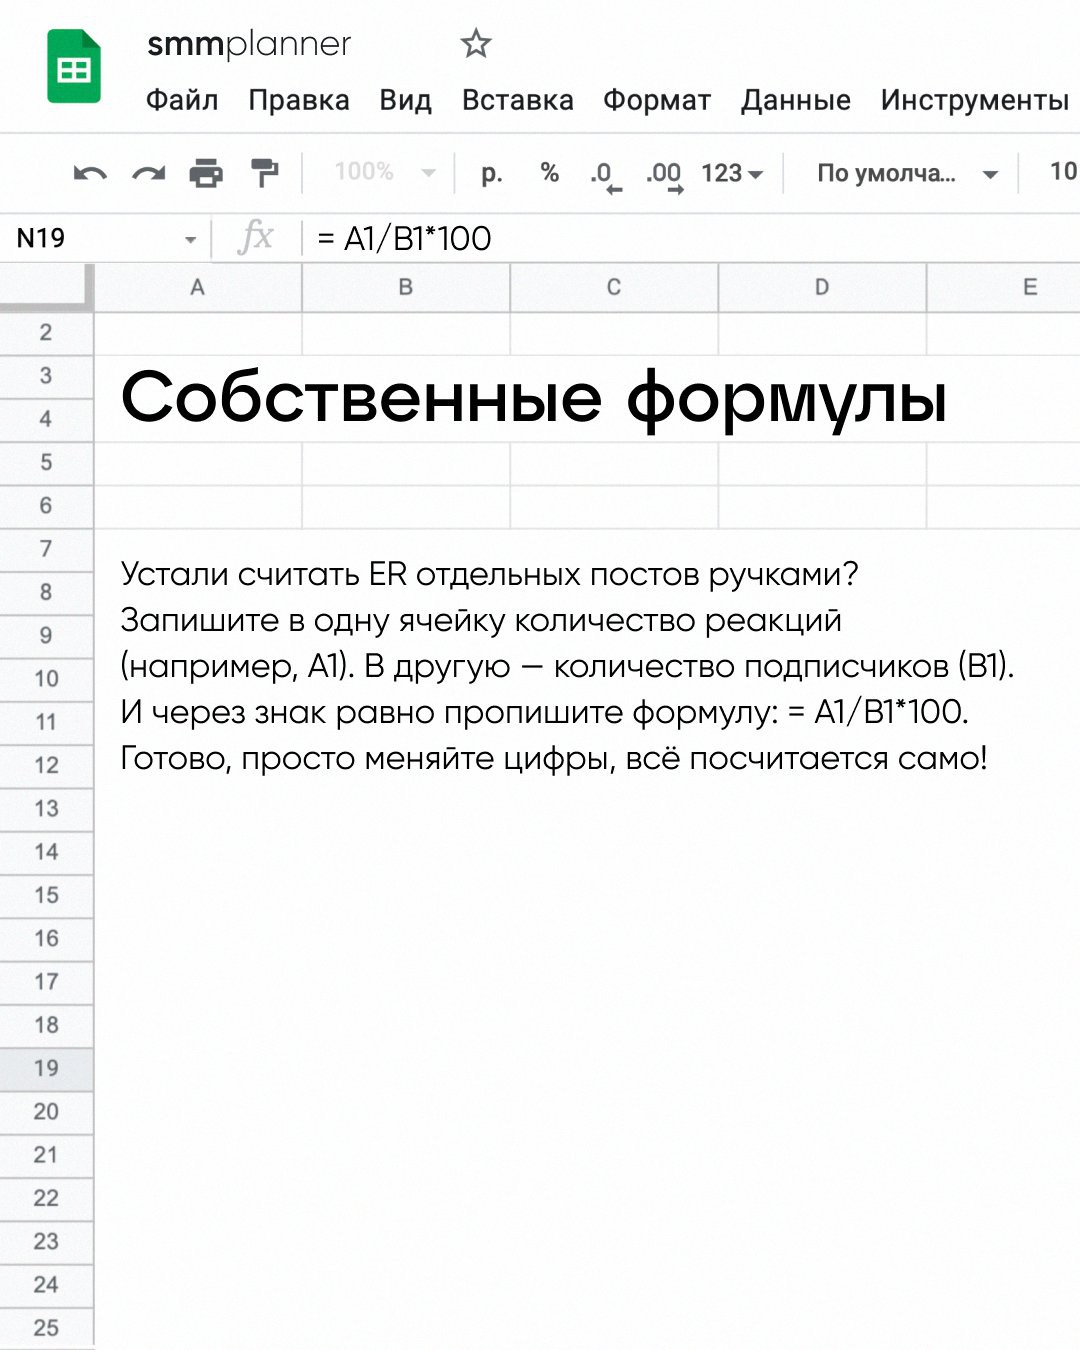The width and height of the screenshot is (1080, 1350).
Task: Star the smmplanner document
Action: point(476,44)
